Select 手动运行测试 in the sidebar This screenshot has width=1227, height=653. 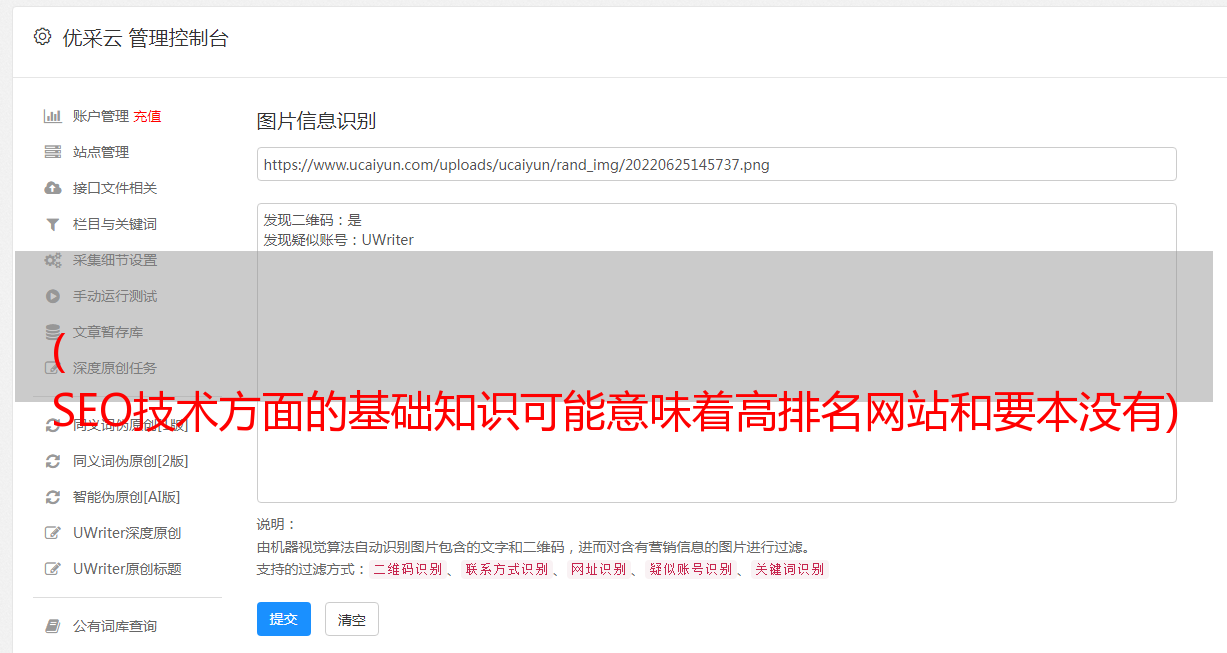point(115,296)
